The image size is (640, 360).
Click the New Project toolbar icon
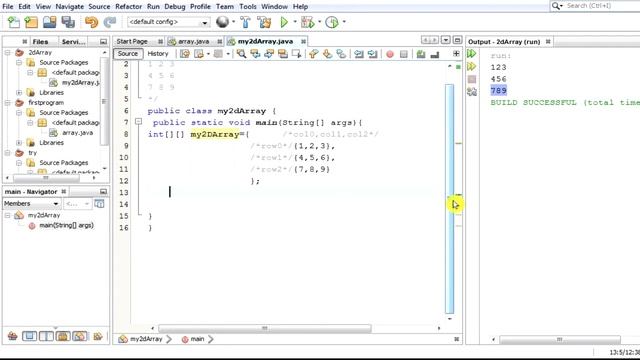click(31, 22)
